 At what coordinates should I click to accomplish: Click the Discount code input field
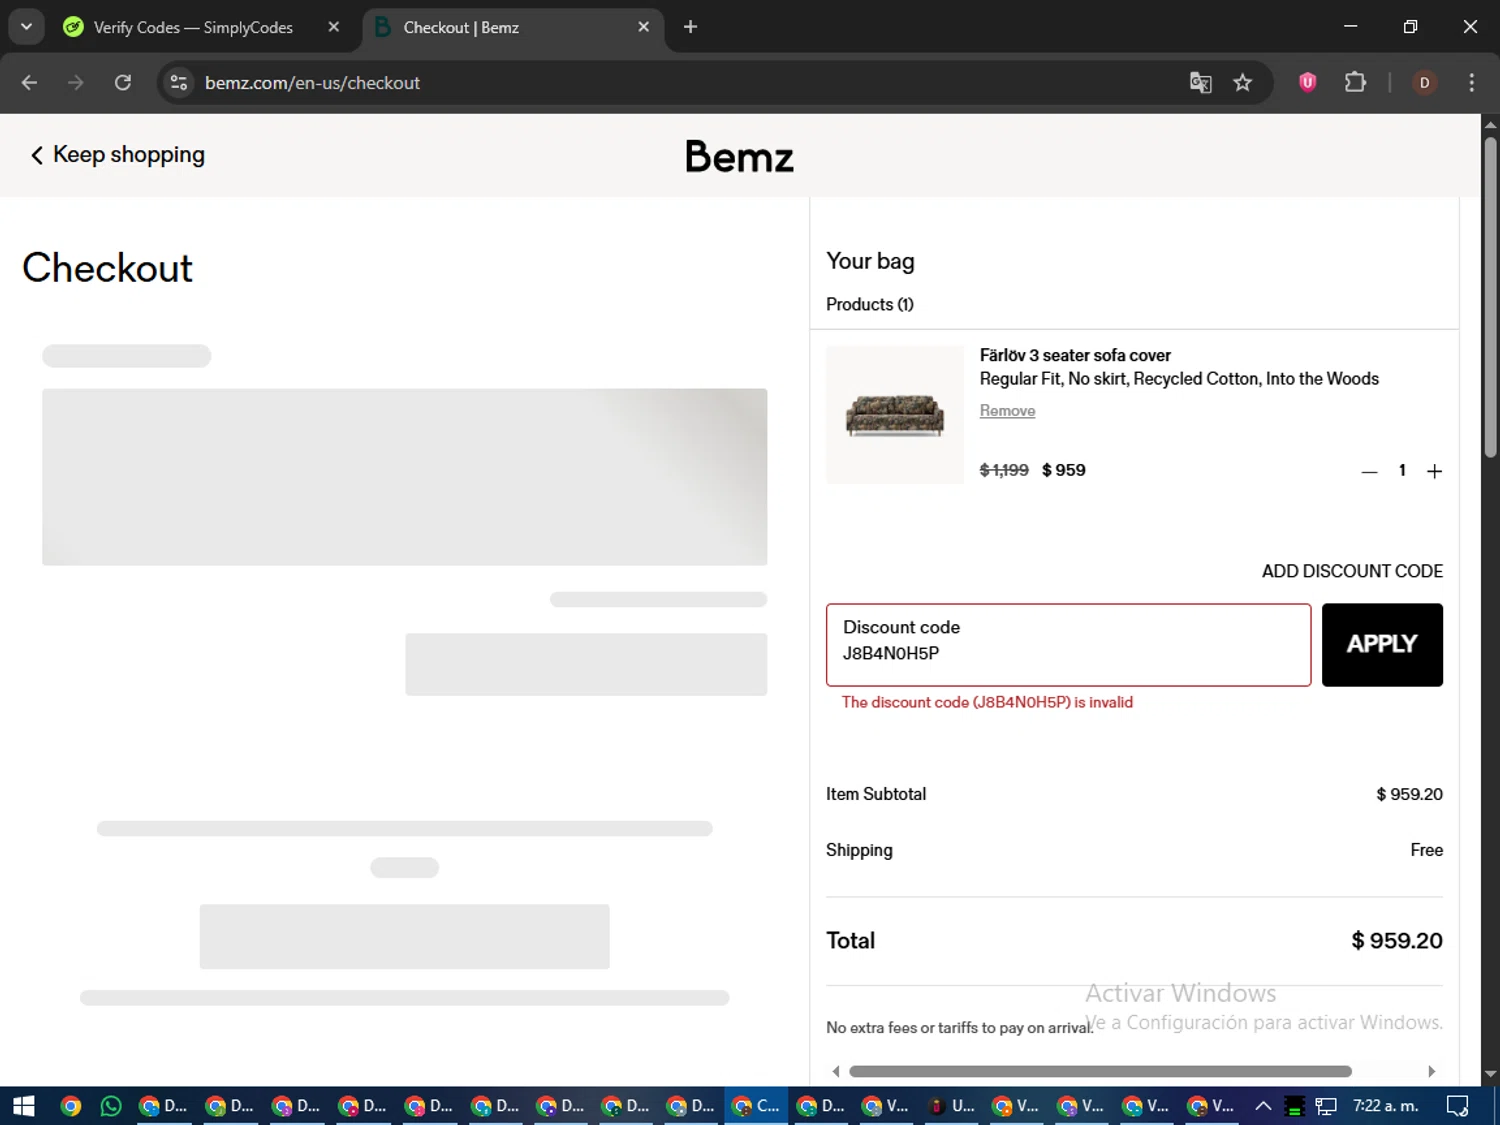(1068, 645)
